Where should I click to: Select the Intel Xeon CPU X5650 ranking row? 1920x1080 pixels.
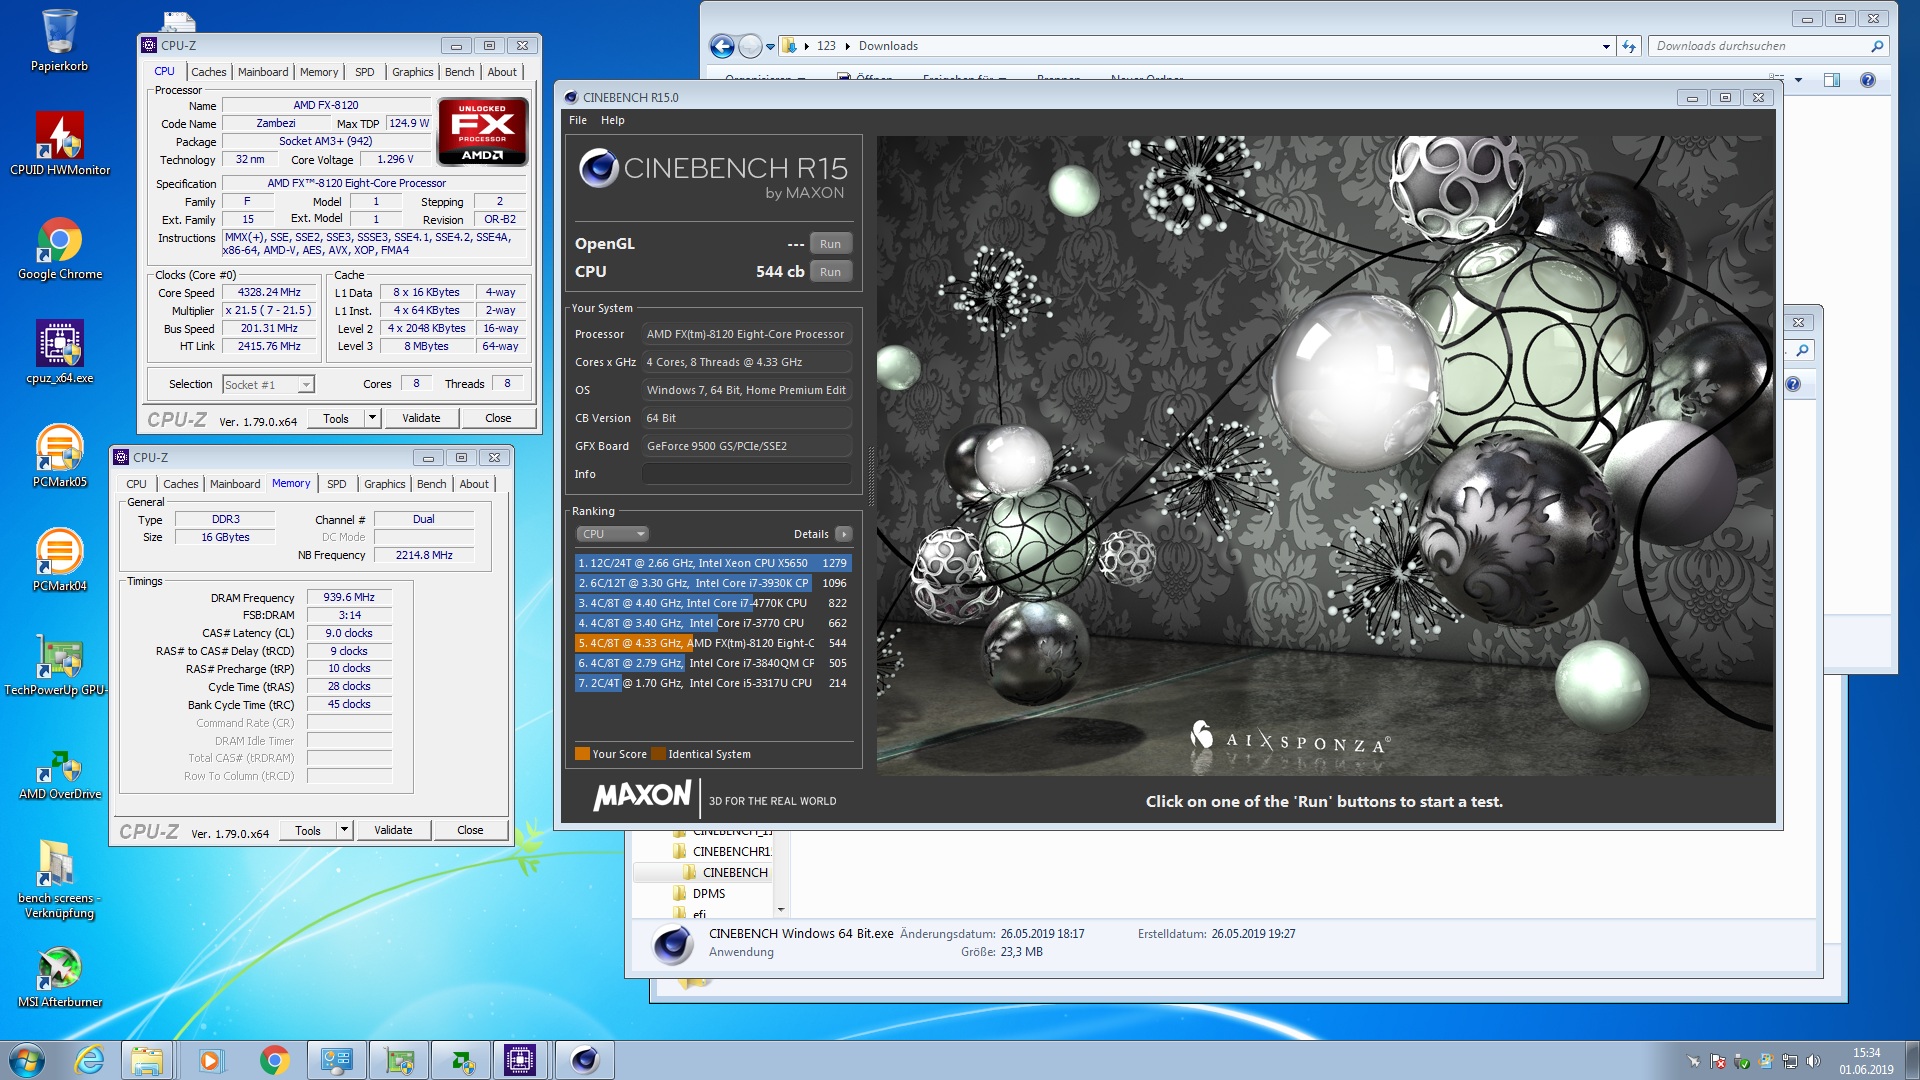click(713, 563)
